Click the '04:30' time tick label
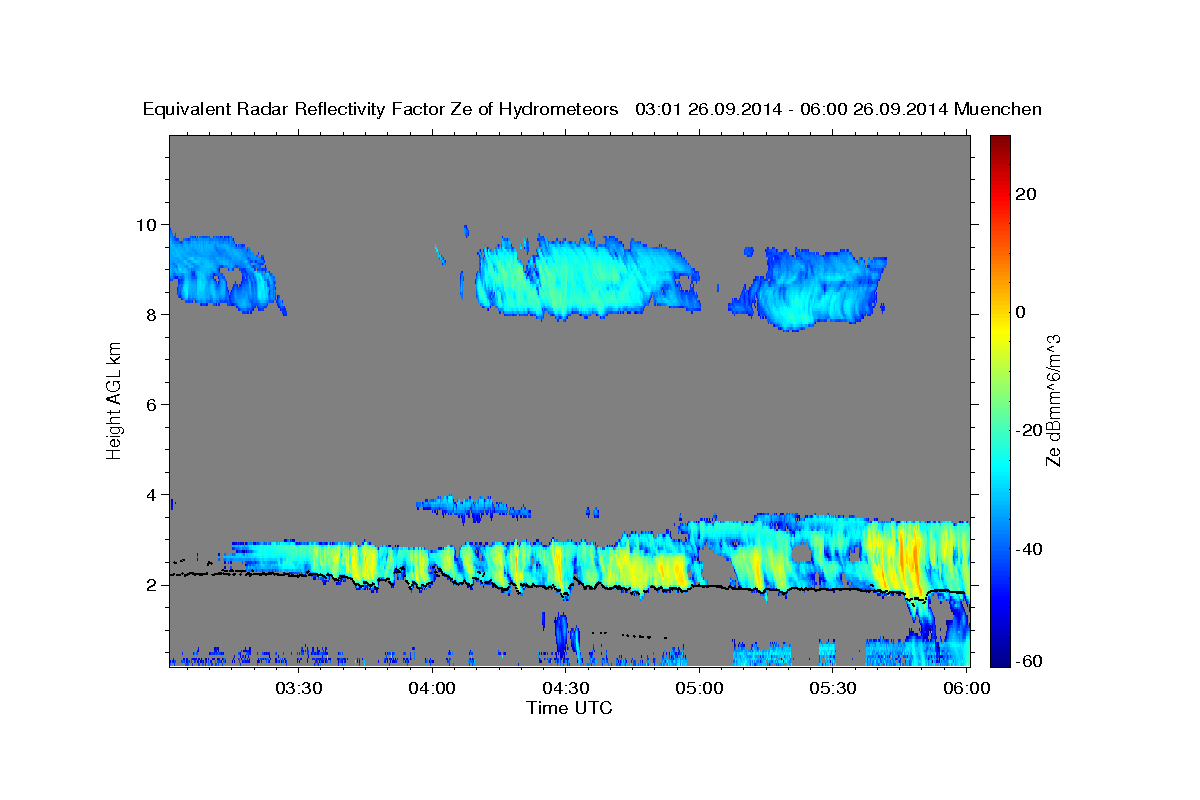The image size is (1200, 800). (x=565, y=688)
